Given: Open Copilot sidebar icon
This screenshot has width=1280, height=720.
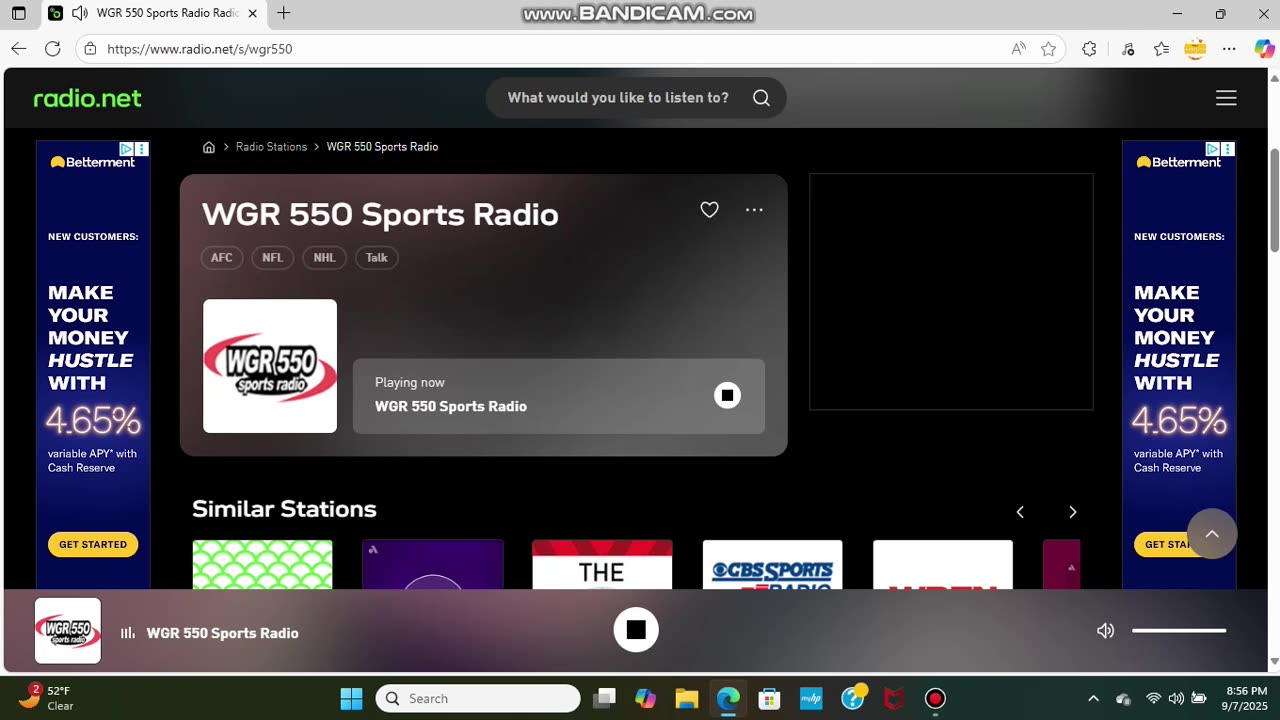Looking at the screenshot, I should 1263,48.
